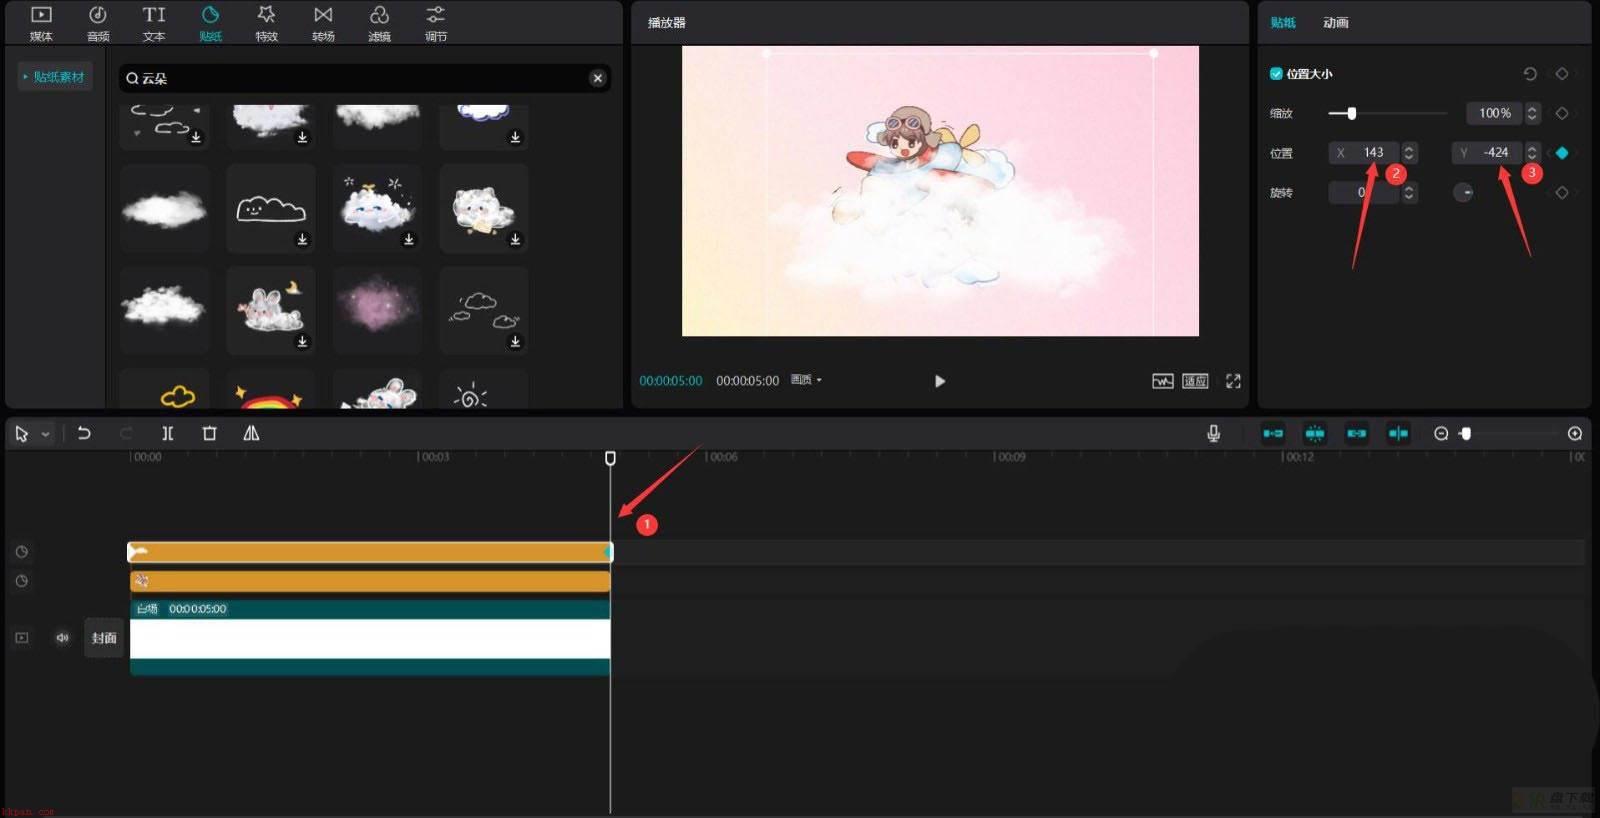Screen dimensions: 1600x818
Task: Click the Y position stepper
Action: [x=1532, y=152]
